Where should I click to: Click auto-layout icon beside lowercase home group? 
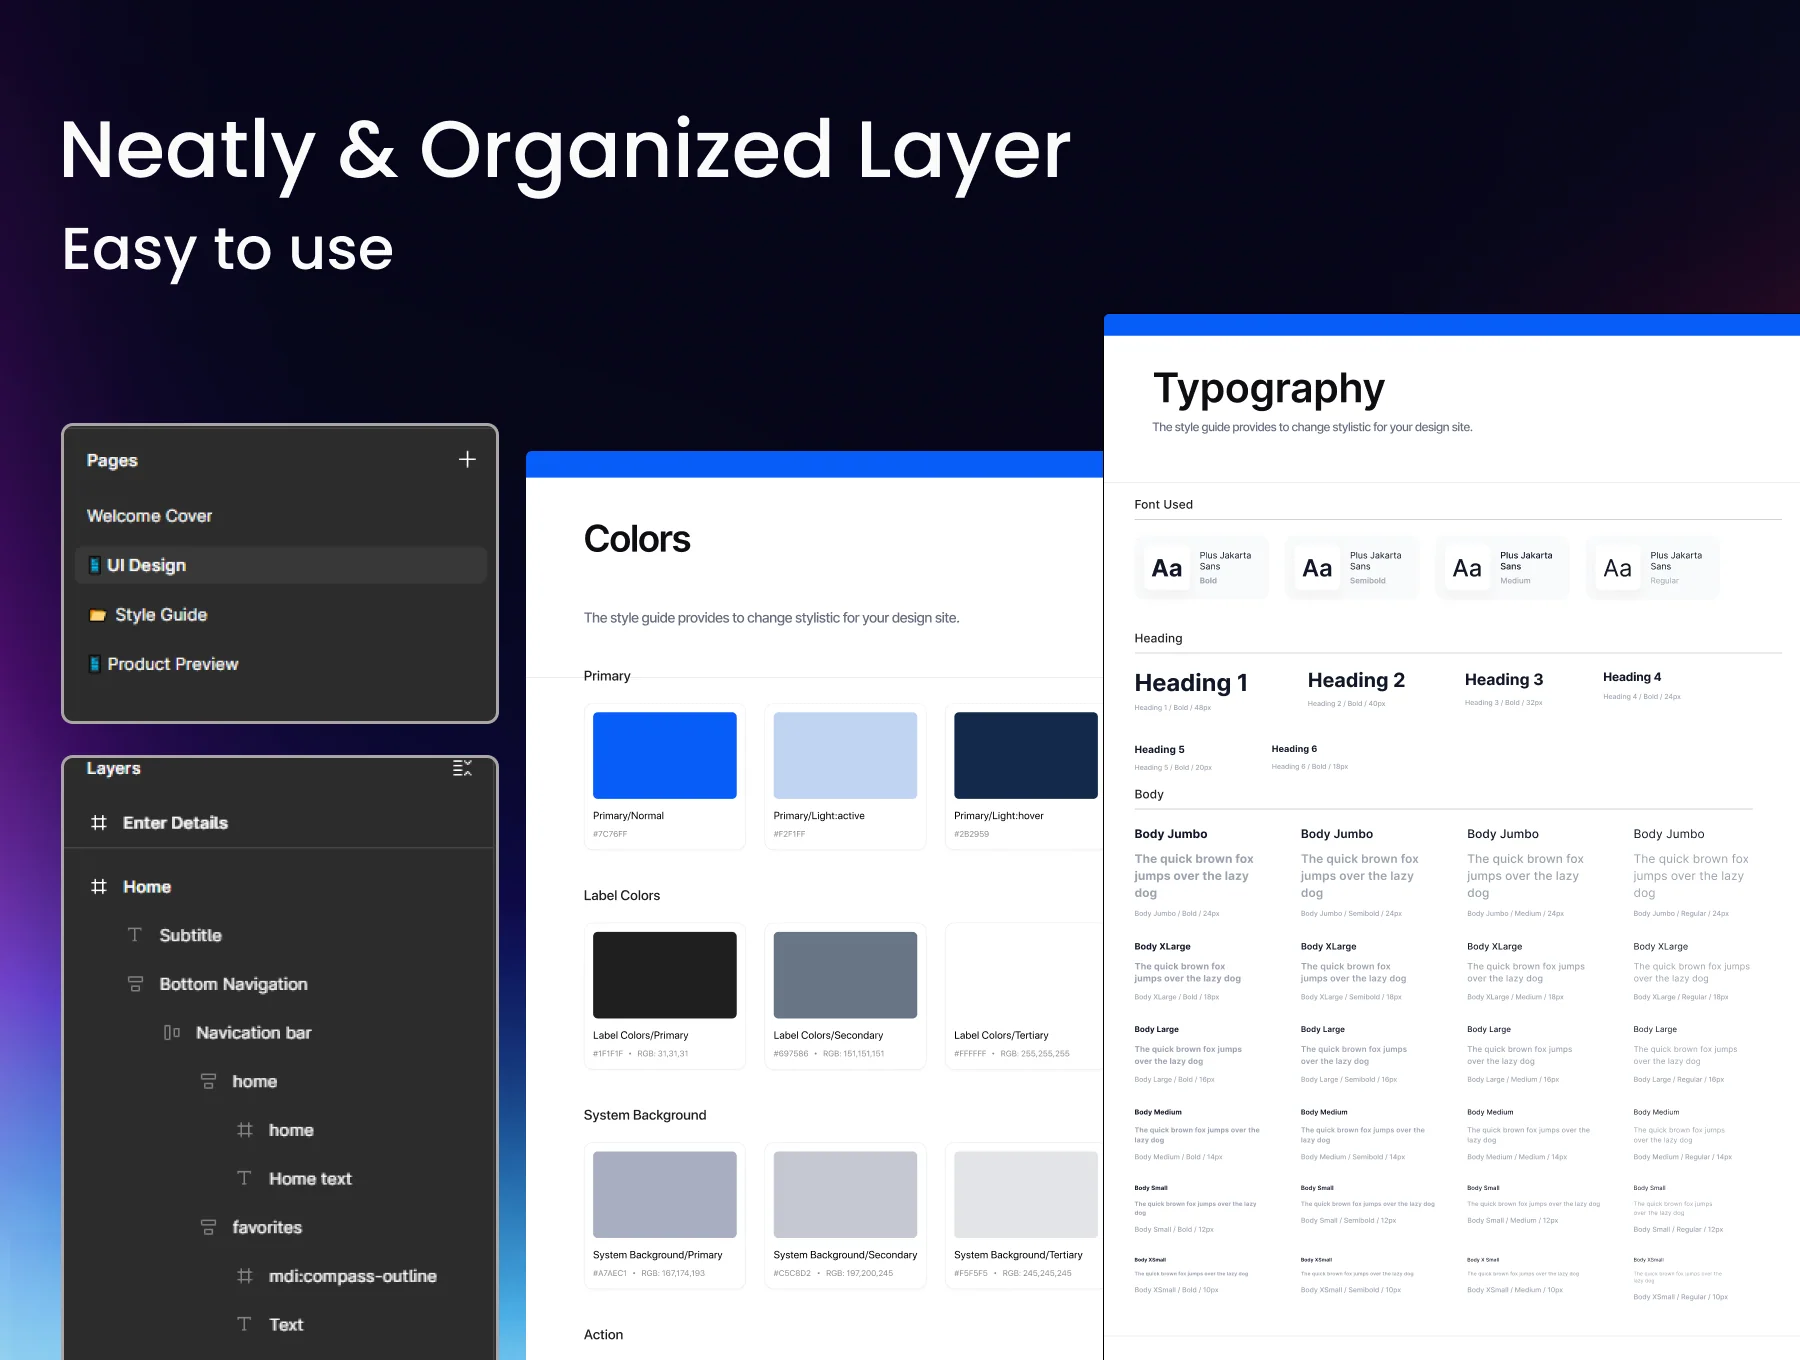[x=208, y=1081]
